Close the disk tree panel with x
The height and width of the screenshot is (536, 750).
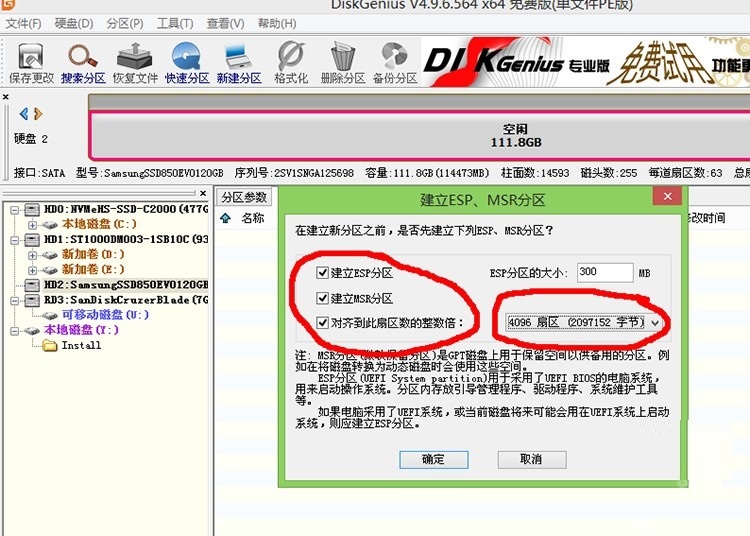(x=203, y=193)
